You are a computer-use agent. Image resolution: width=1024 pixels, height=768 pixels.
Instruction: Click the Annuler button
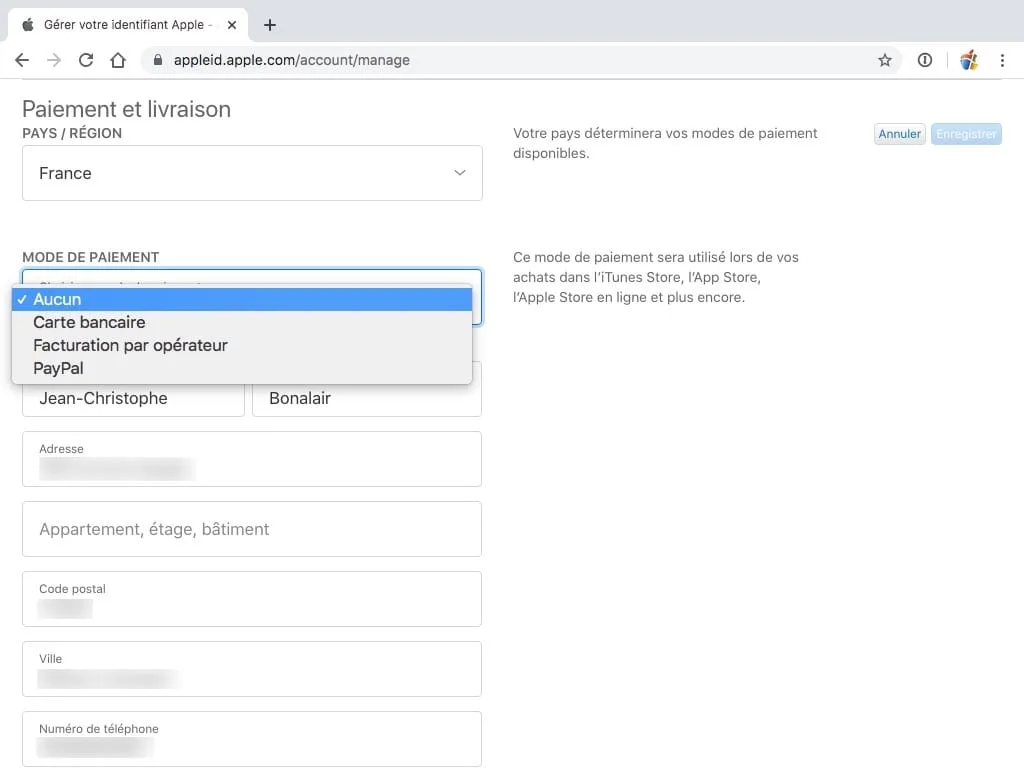(x=898, y=133)
